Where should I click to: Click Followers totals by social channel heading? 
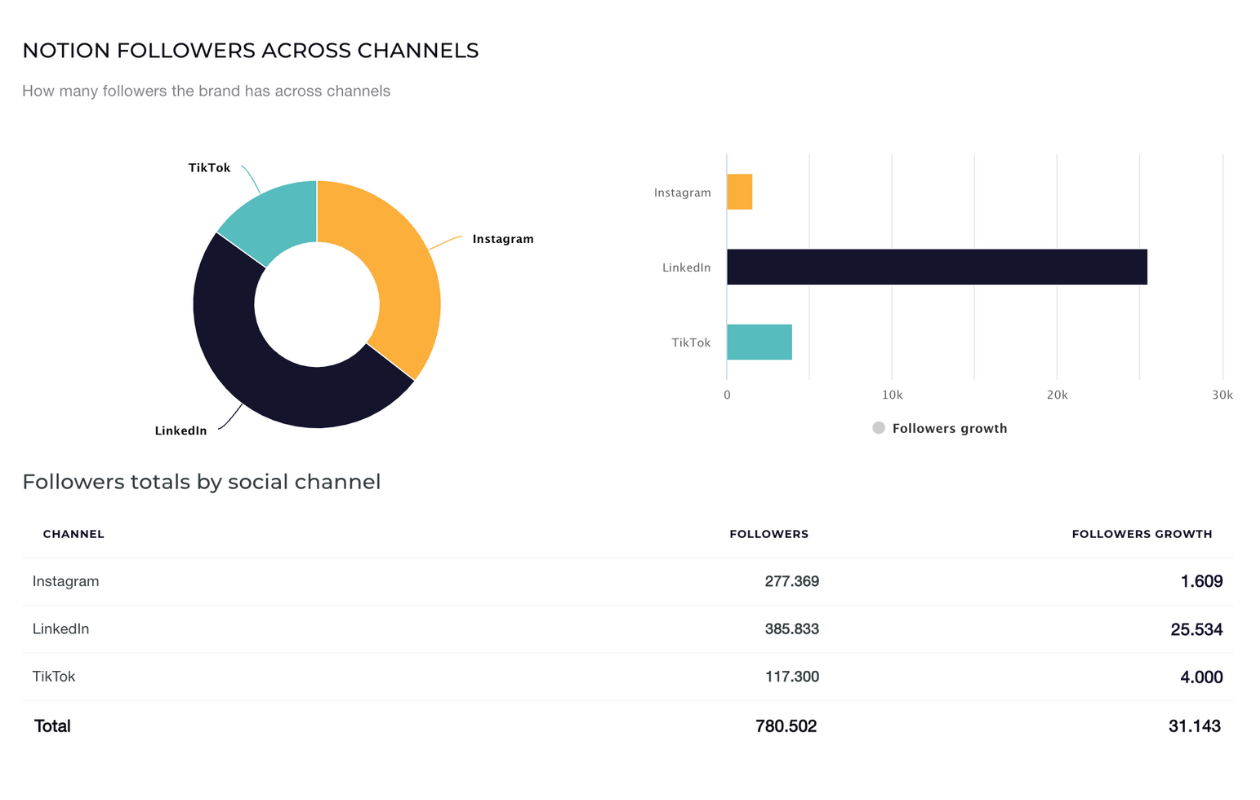tap(202, 482)
